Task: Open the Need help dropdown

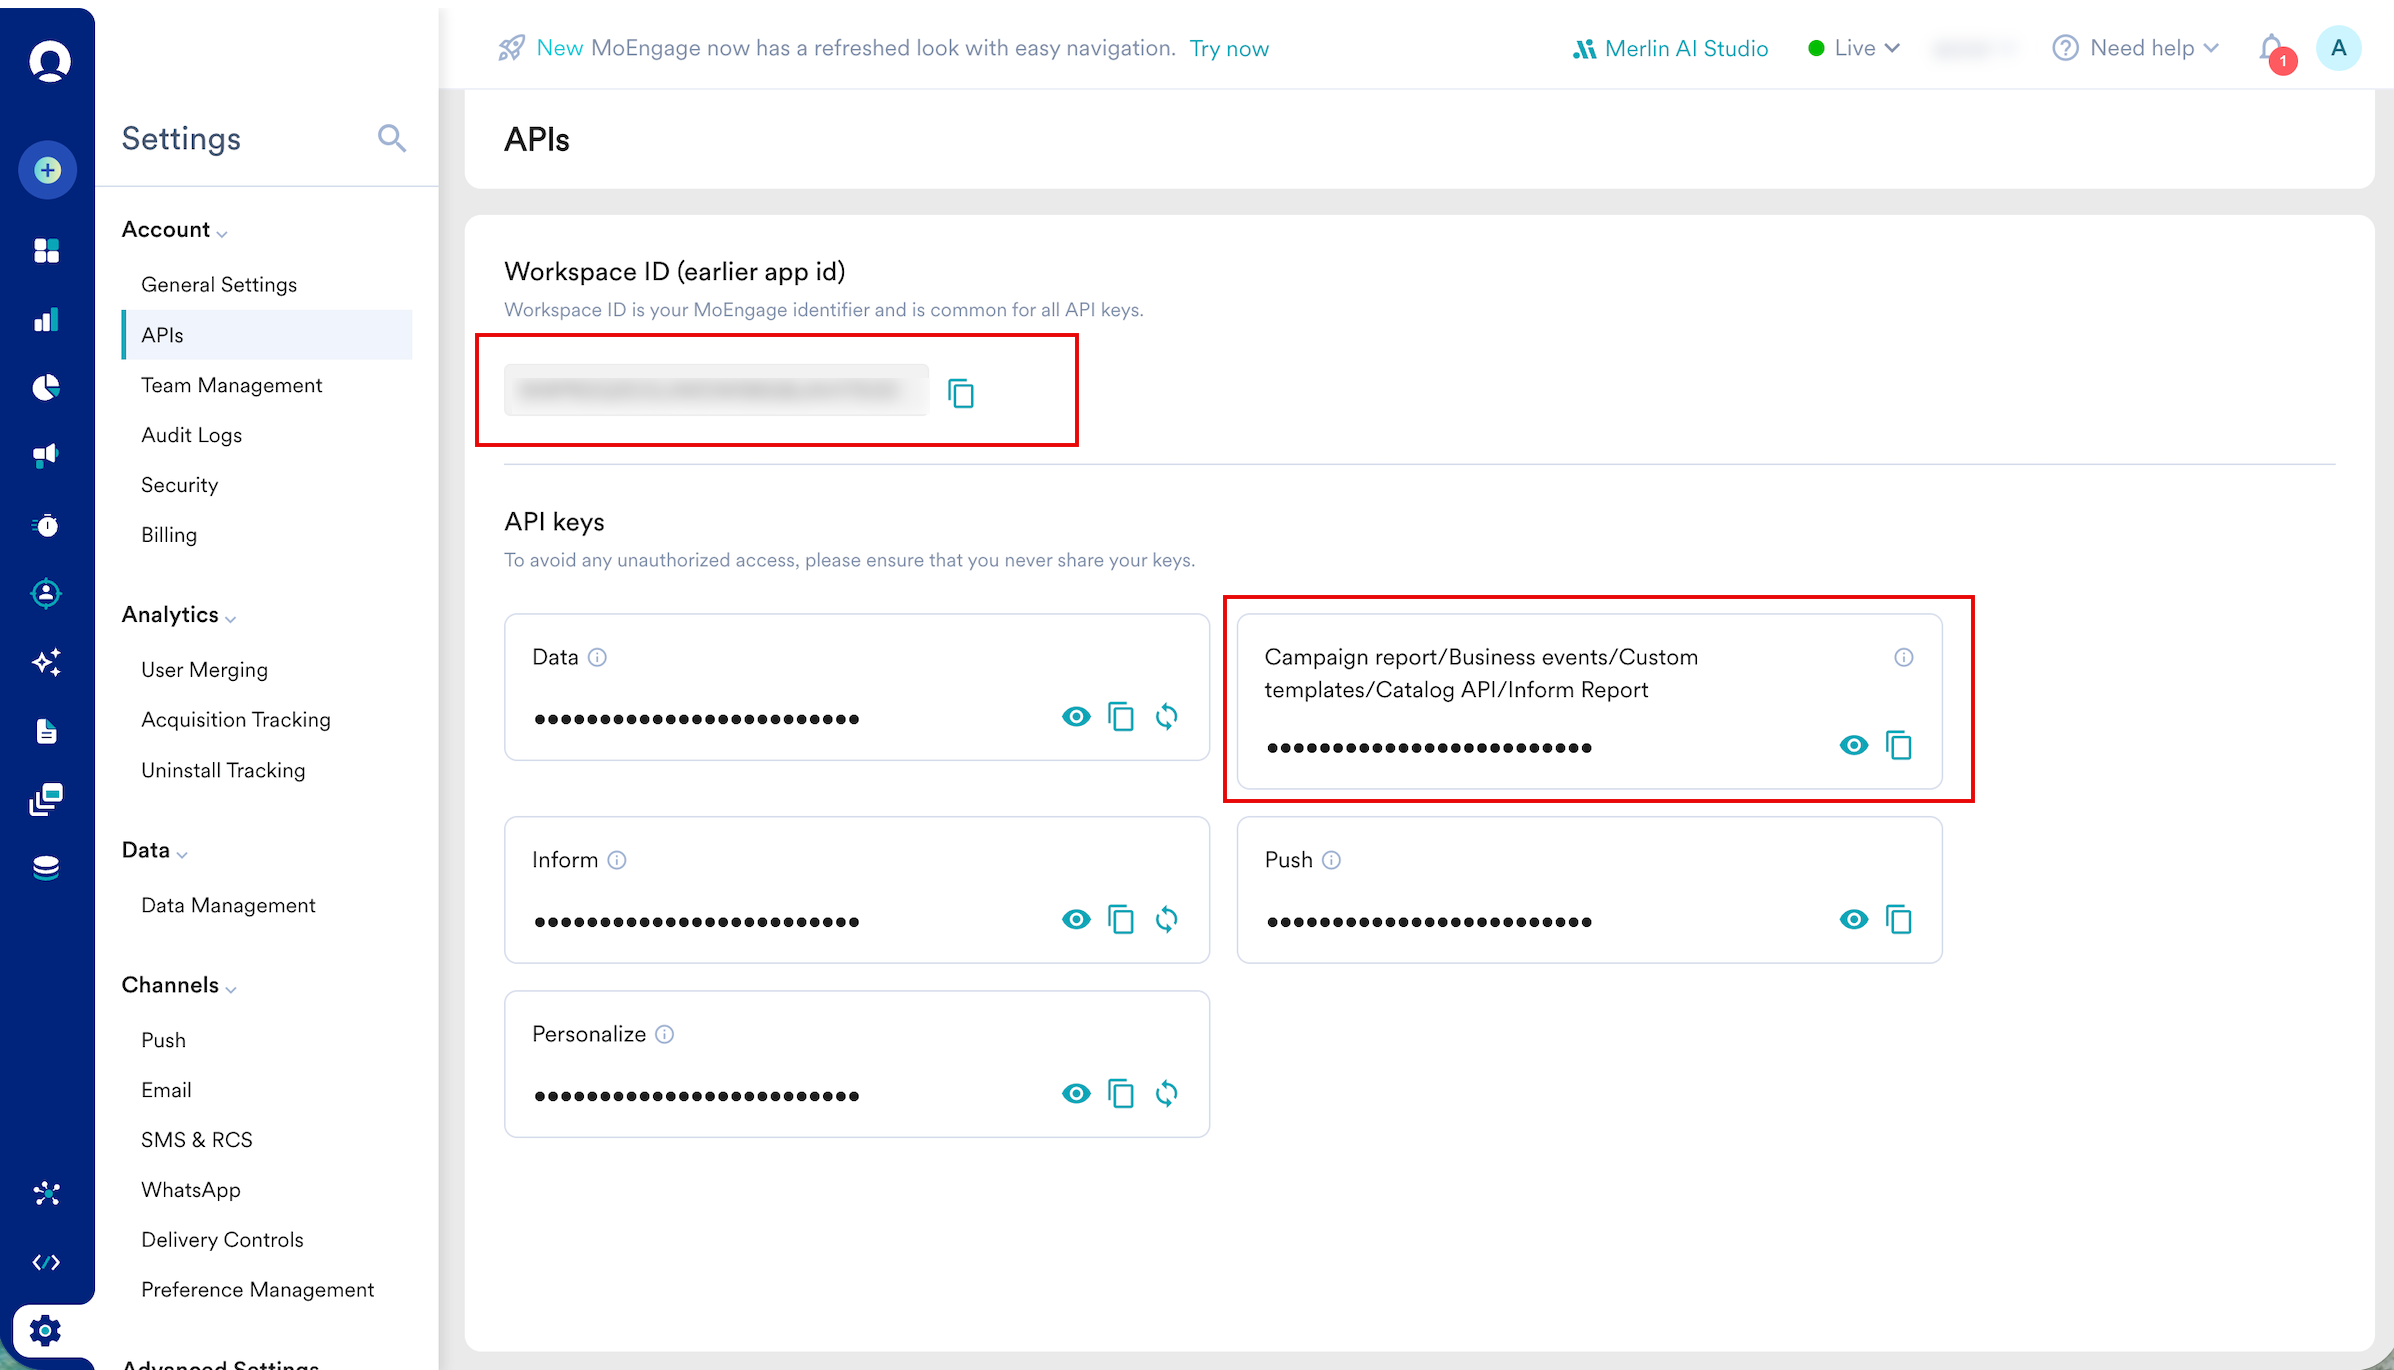Action: click(x=2135, y=48)
